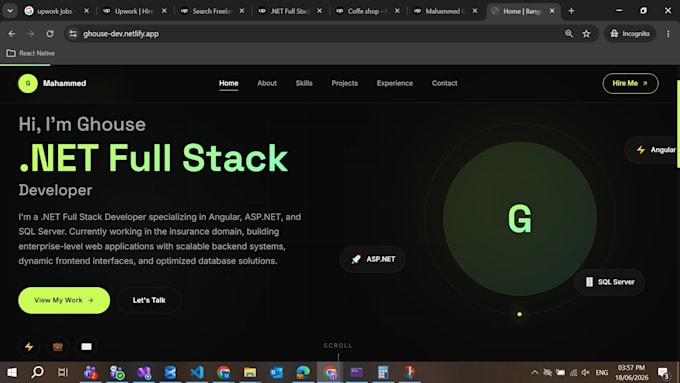The width and height of the screenshot is (680, 383).
Task: Click the green G logo beside Mahammed
Action: pyautogui.click(x=28, y=83)
